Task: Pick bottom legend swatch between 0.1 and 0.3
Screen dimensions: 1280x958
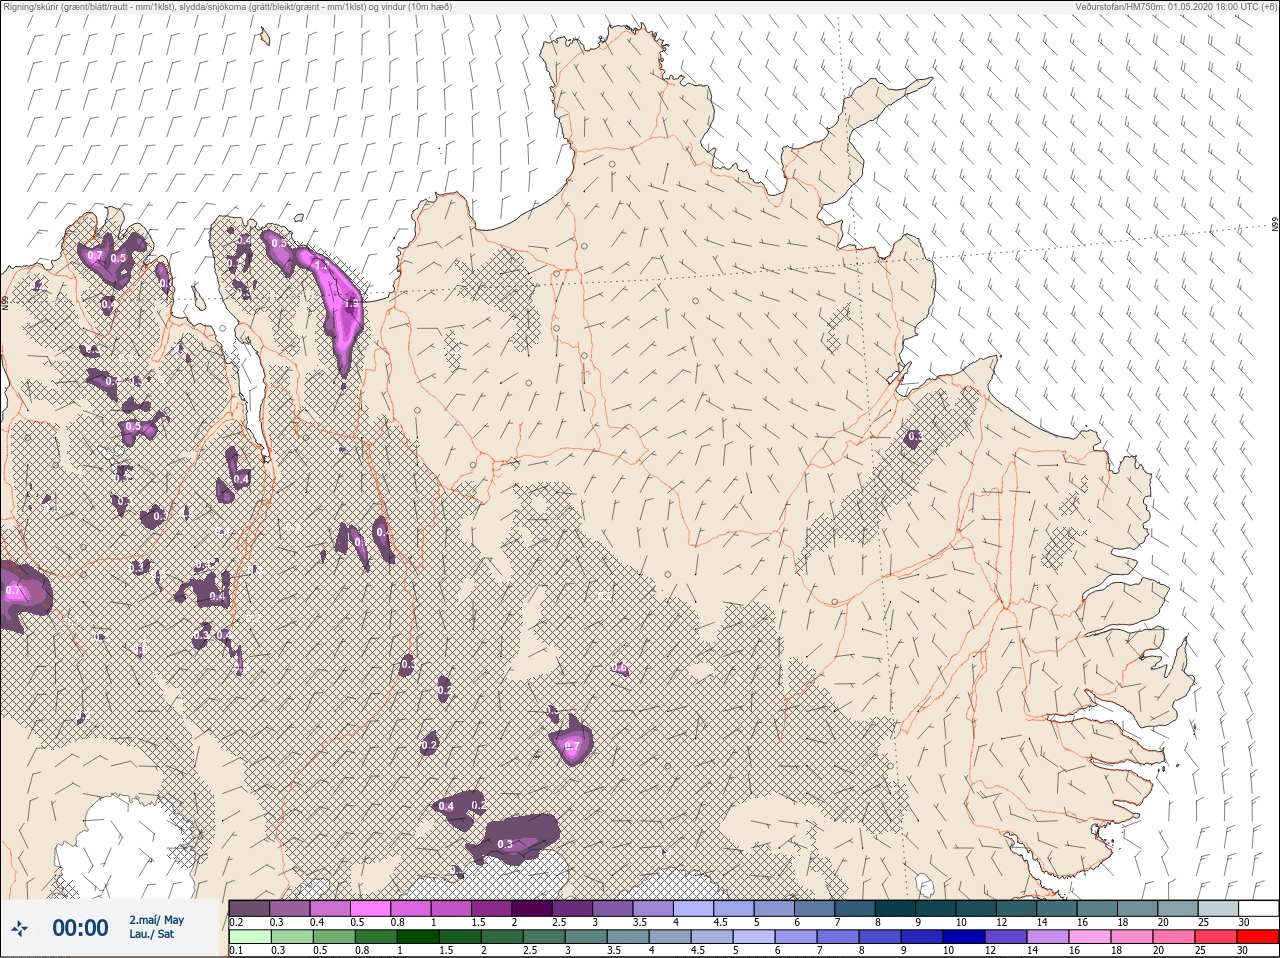Action: 250,937
